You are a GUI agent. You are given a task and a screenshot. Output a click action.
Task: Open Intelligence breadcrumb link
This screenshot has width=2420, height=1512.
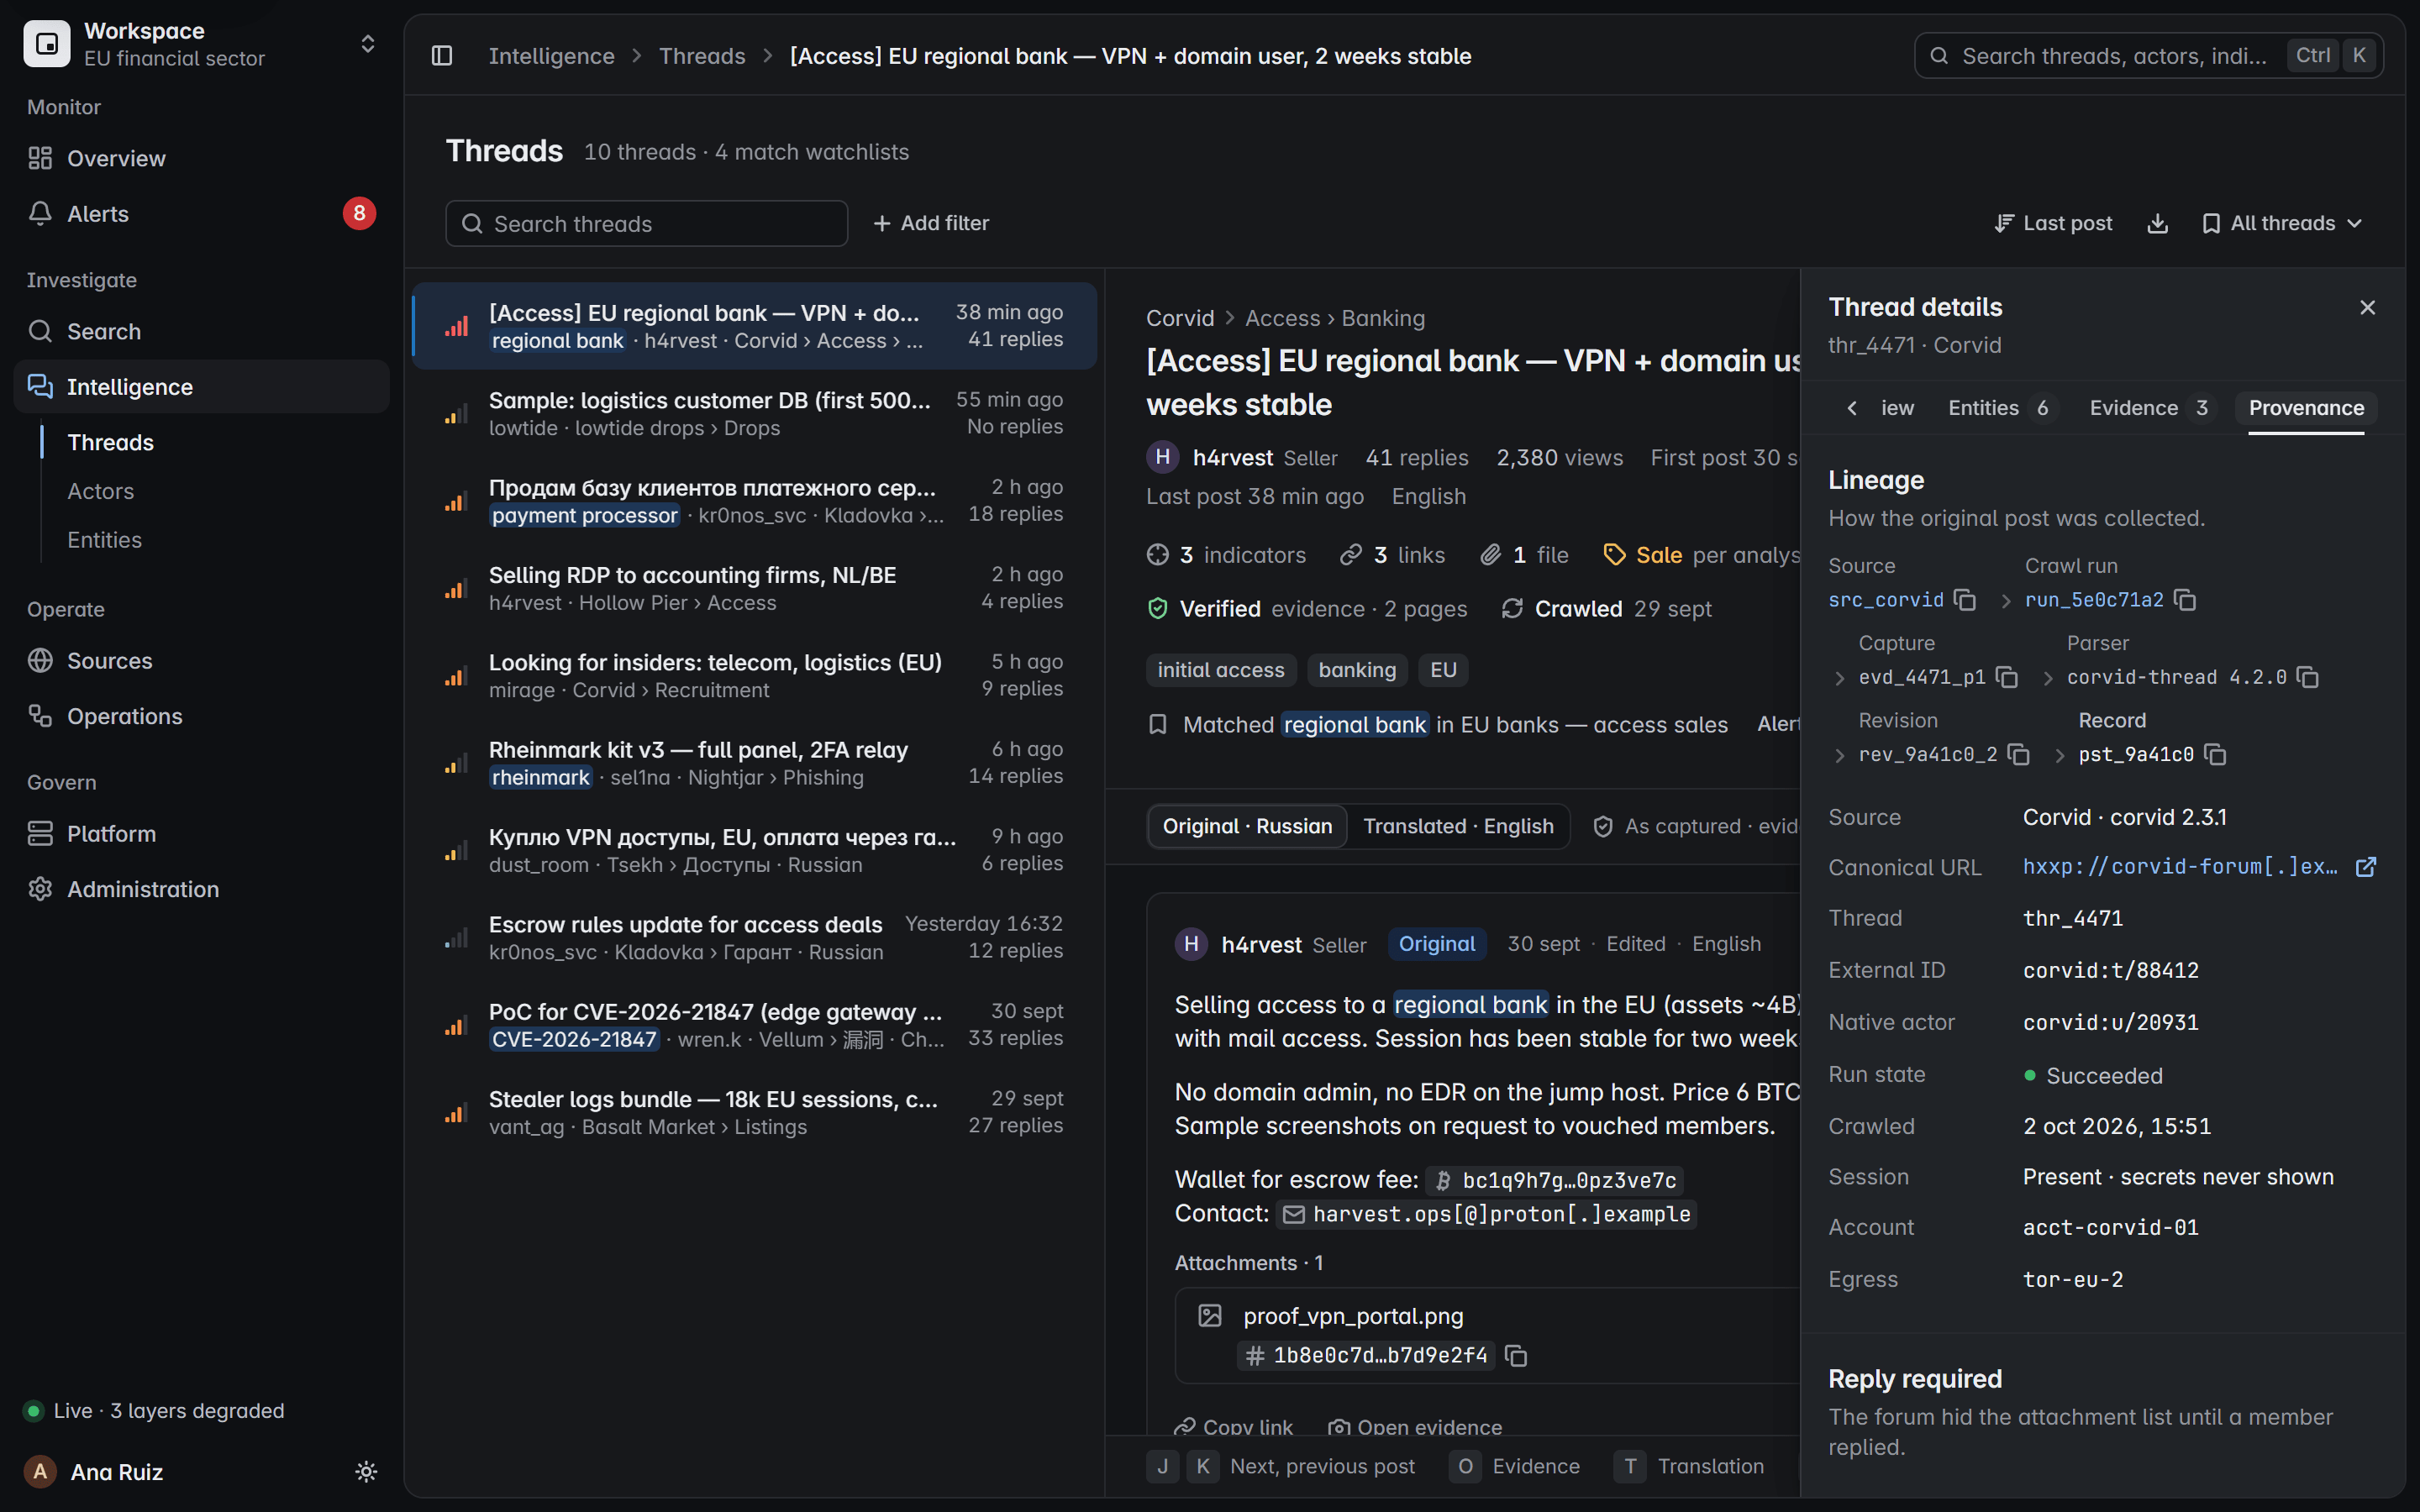pos(551,56)
